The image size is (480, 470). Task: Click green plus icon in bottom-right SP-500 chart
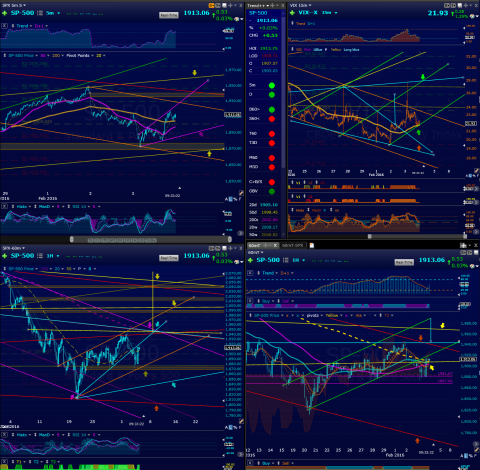(250, 260)
